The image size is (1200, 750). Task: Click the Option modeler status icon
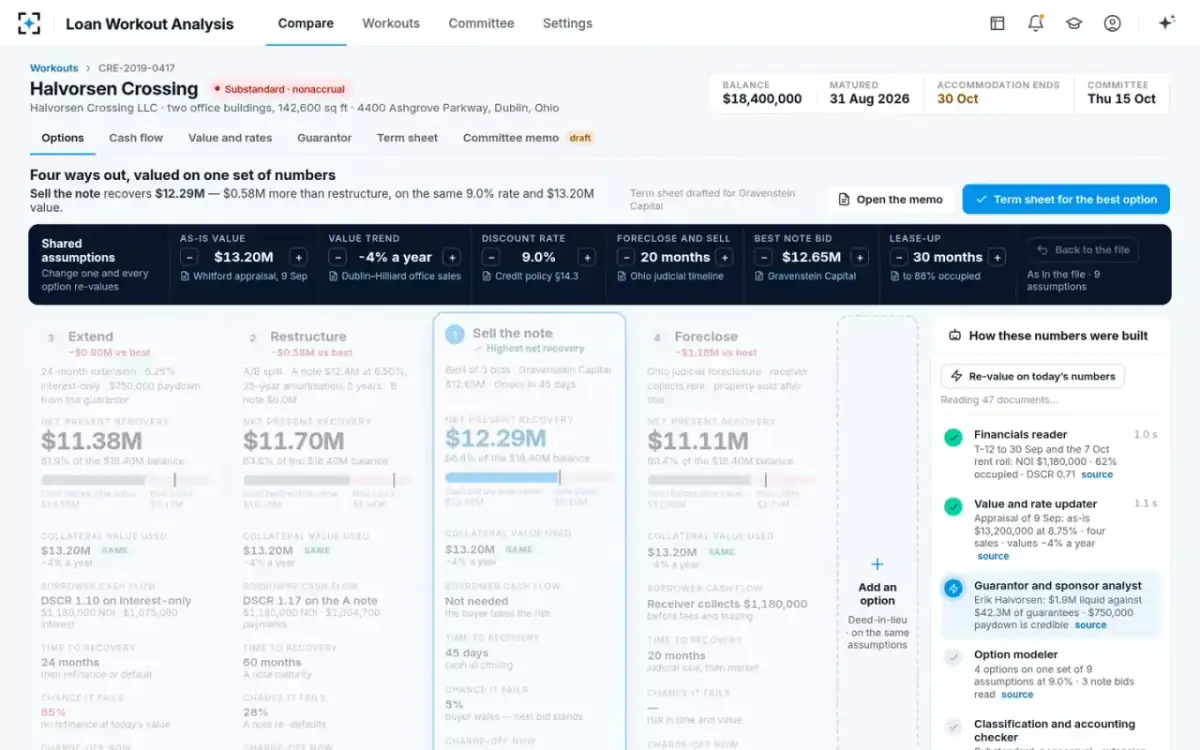coord(953,657)
